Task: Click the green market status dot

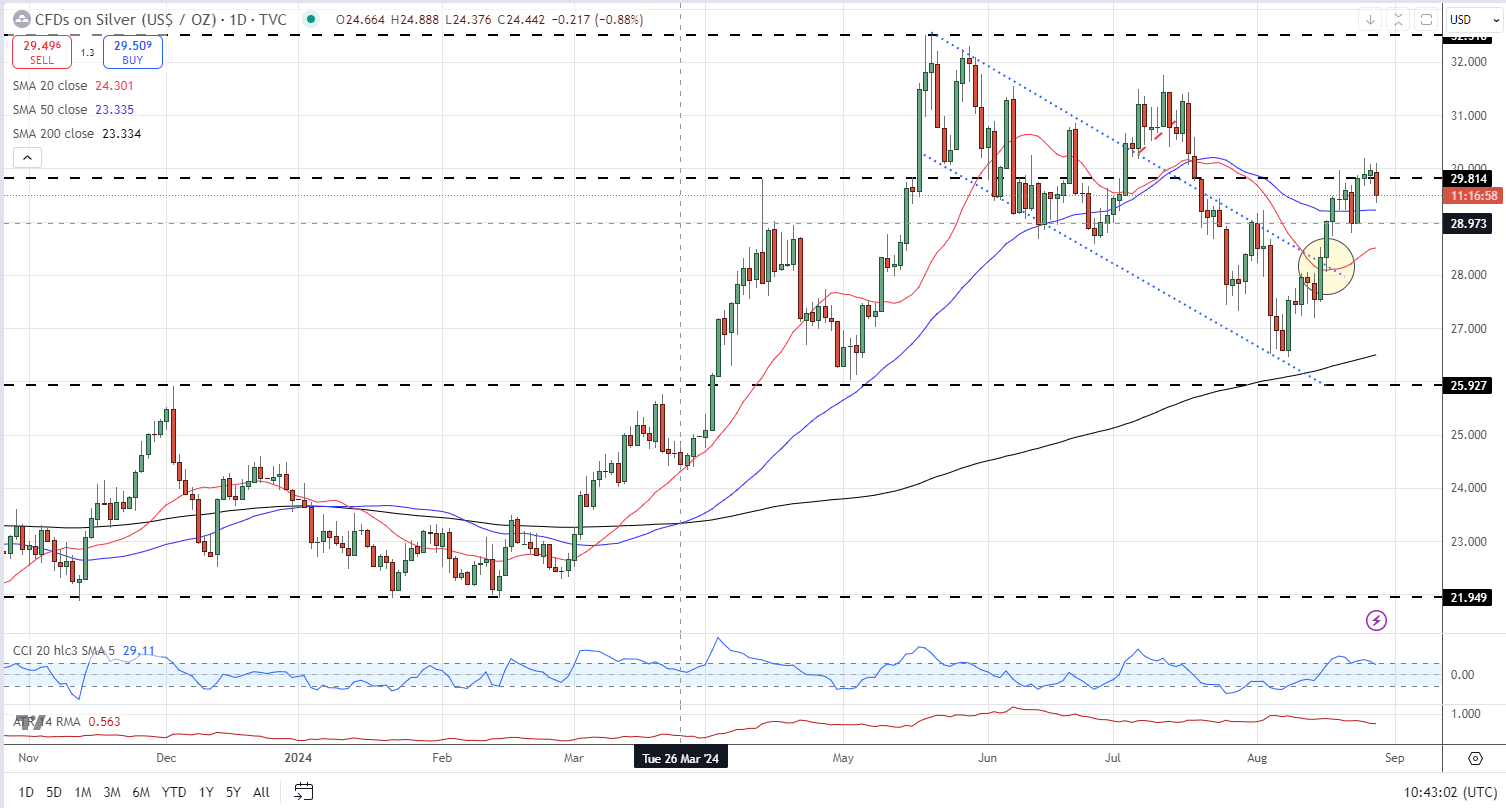Action: (x=313, y=19)
